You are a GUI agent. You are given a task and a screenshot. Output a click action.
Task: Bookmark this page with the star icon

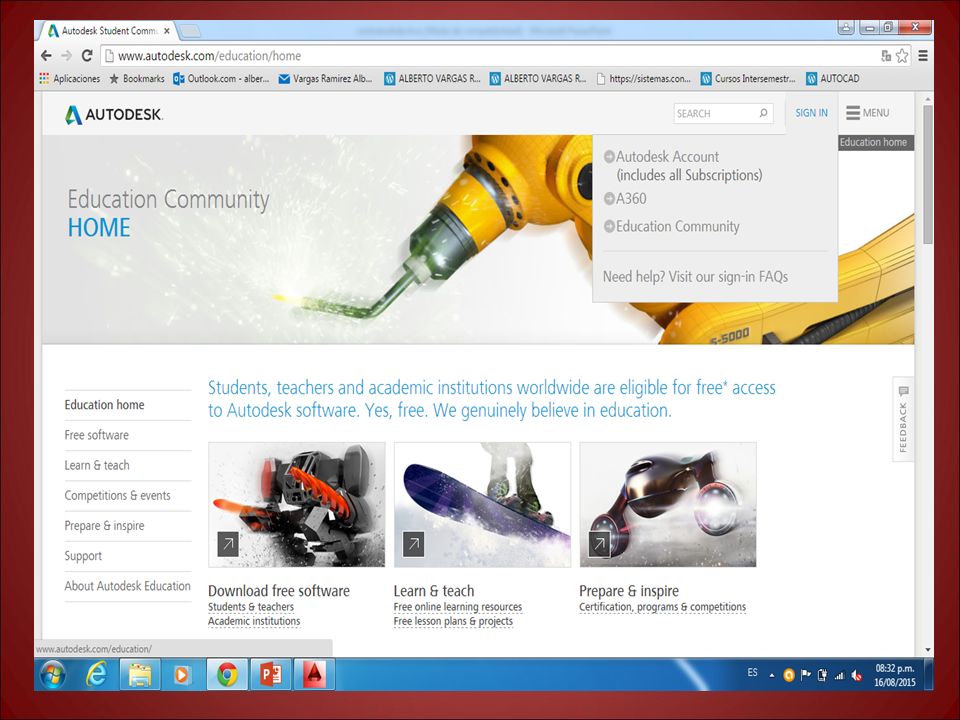pyautogui.click(x=902, y=56)
